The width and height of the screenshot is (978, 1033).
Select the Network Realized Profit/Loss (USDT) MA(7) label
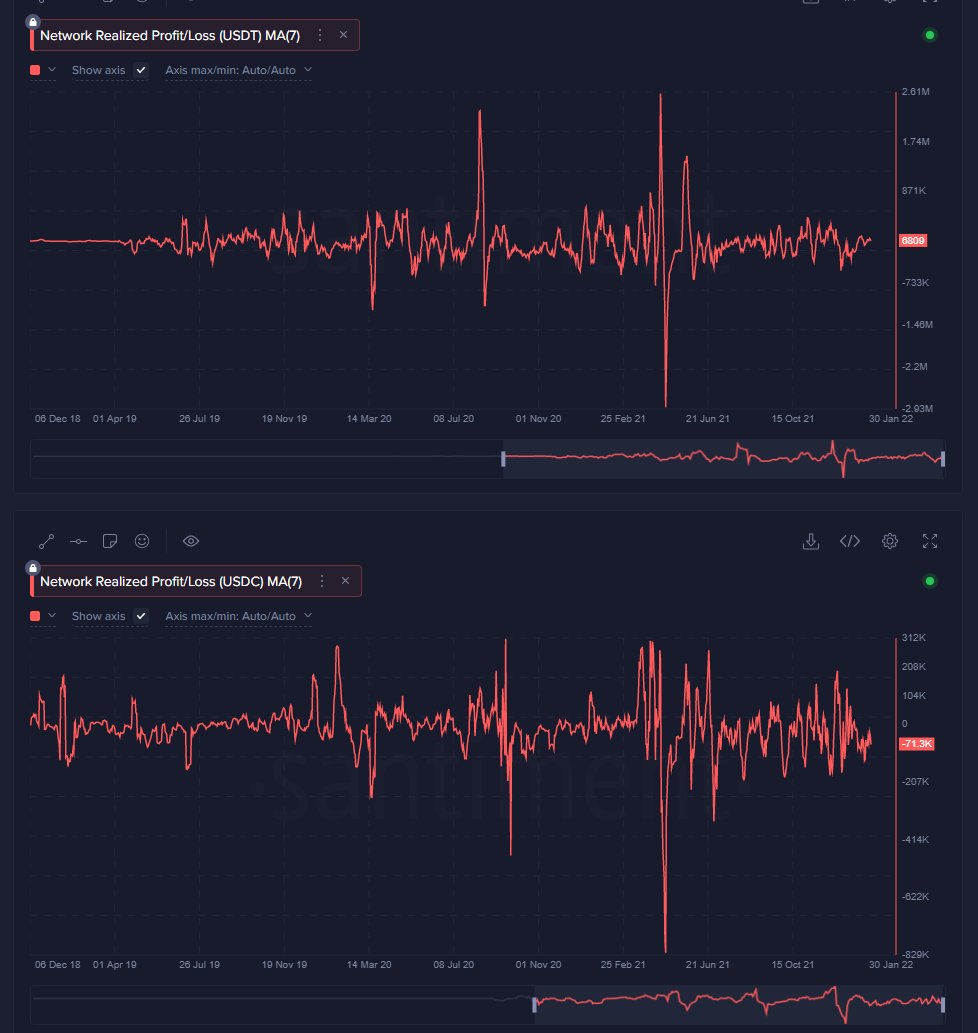pyautogui.click(x=170, y=36)
